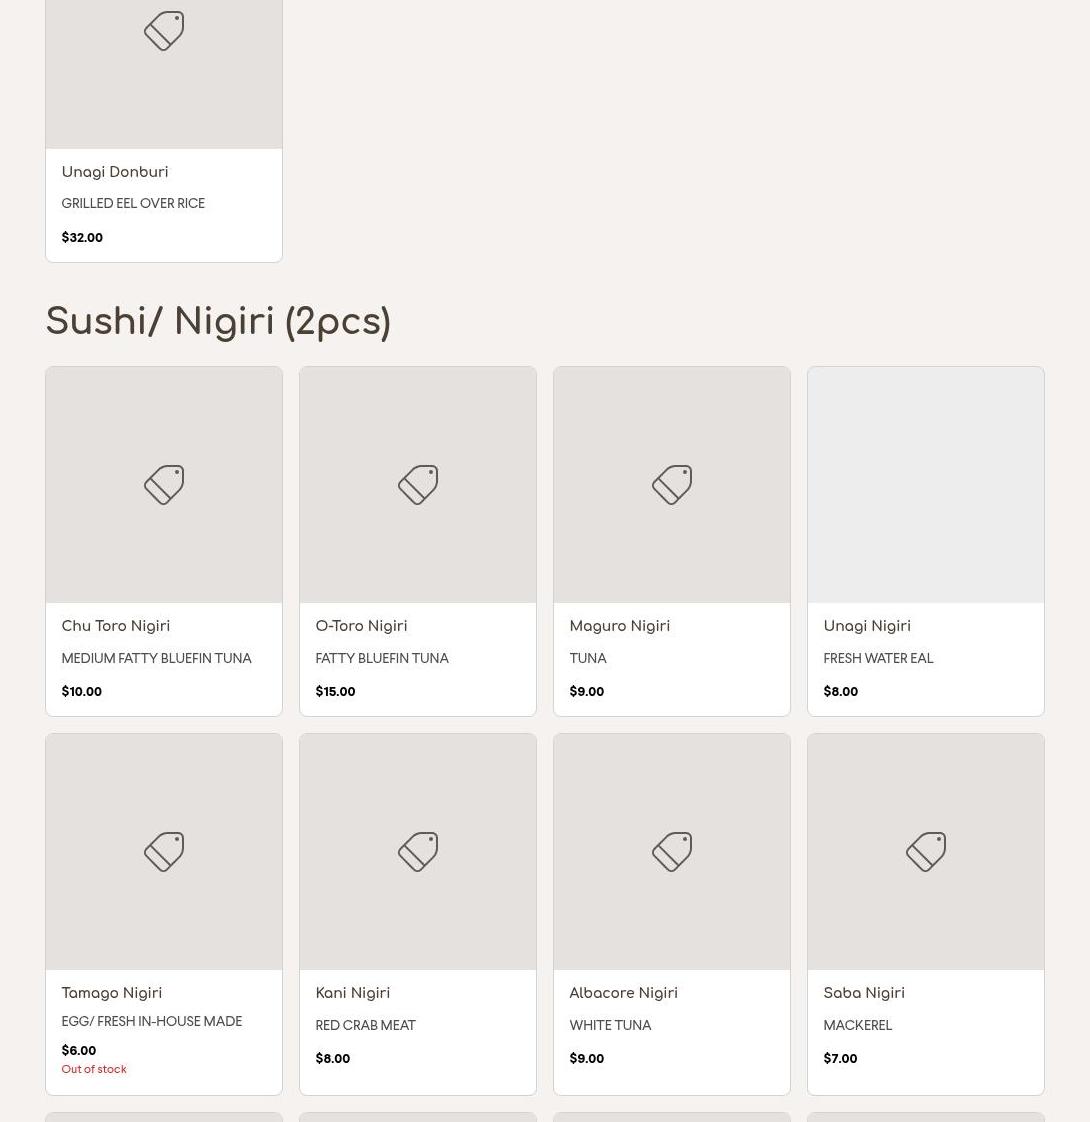
Task: Click the Unagi Nigiri title link
Action: click(x=867, y=626)
